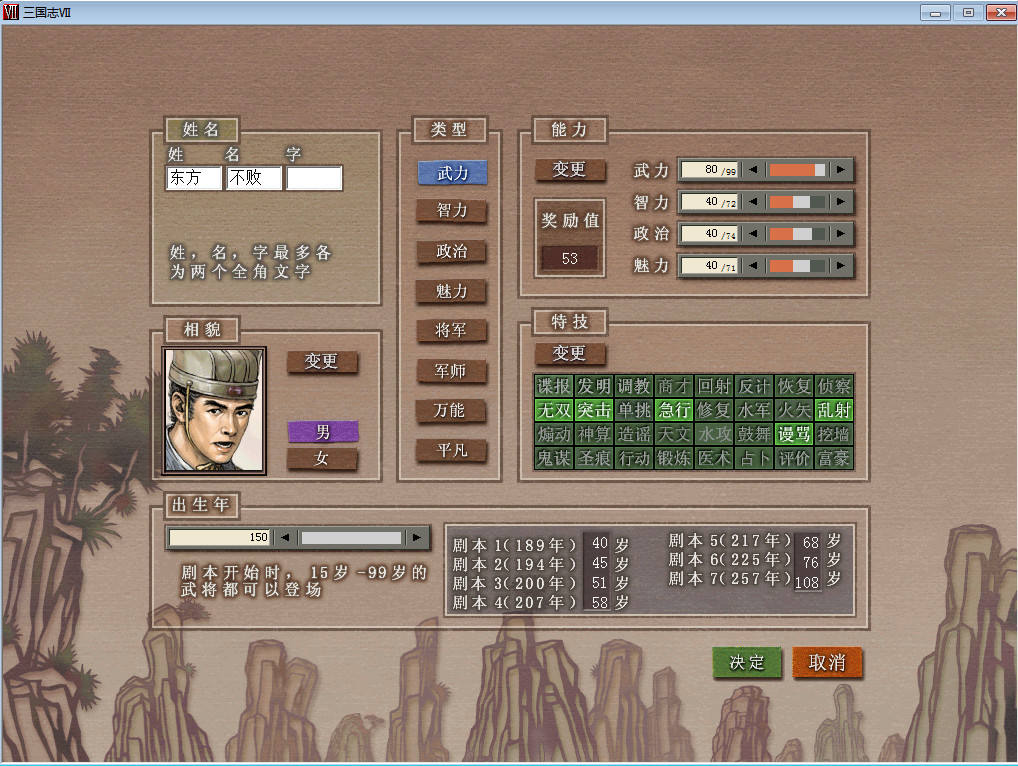Image resolution: width=1018 pixels, height=766 pixels.
Task: Select the 女 gender option
Action: click(x=322, y=459)
